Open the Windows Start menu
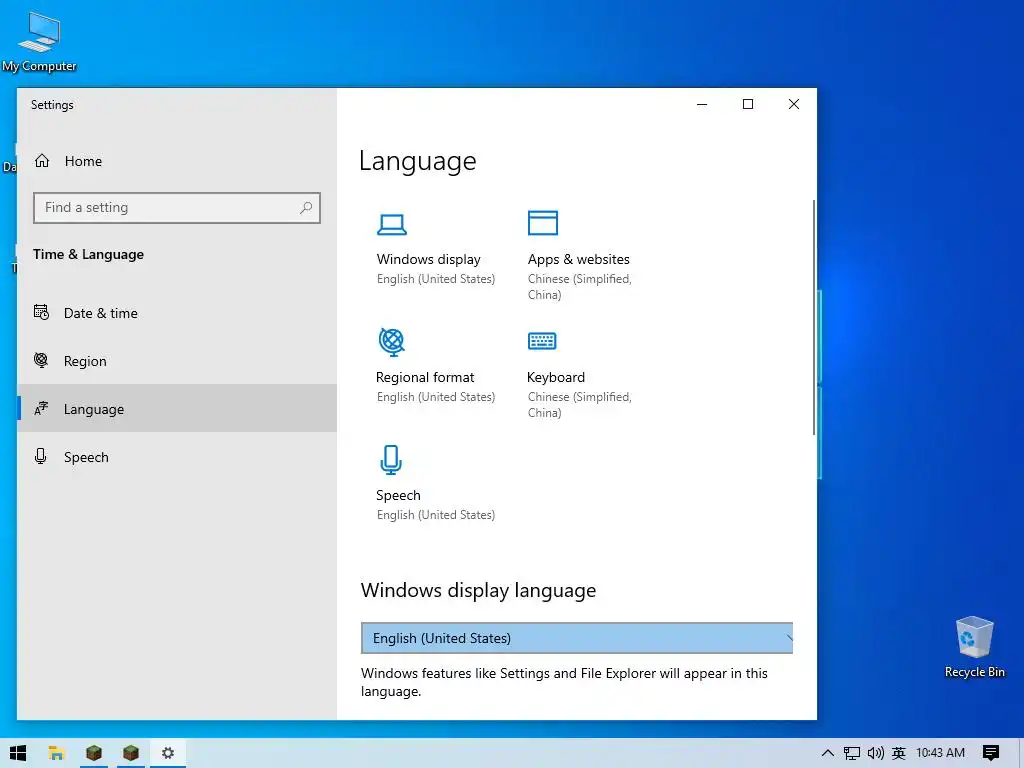1024x768 pixels. [18, 753]
